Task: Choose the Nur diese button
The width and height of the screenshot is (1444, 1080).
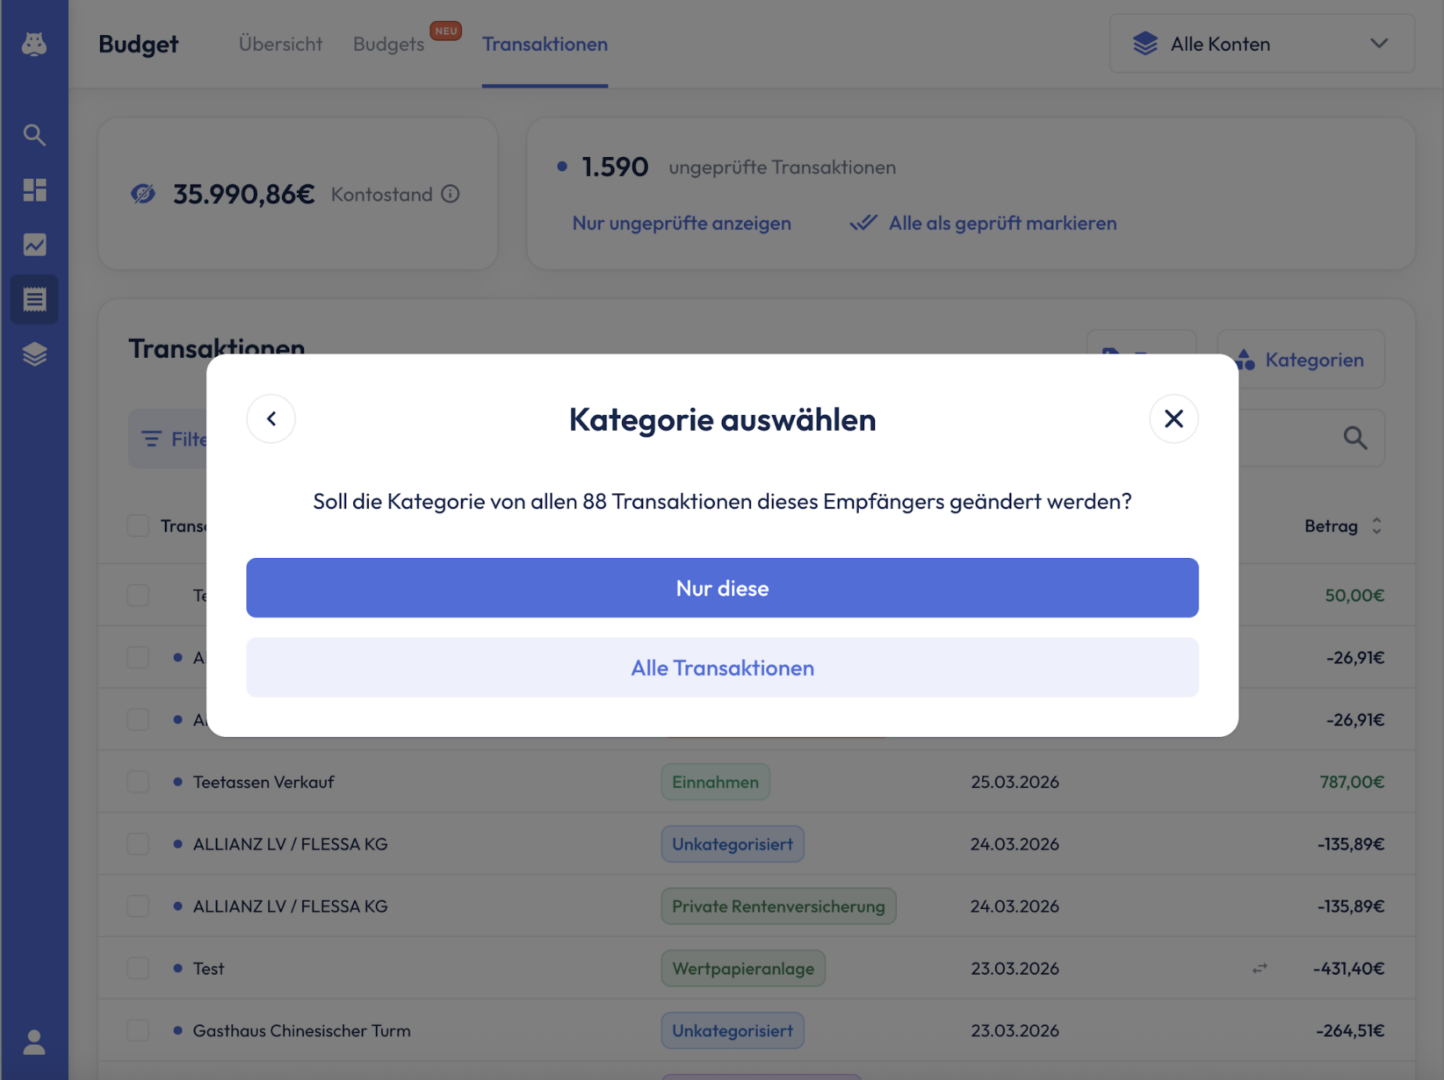Action: point(722,588)
